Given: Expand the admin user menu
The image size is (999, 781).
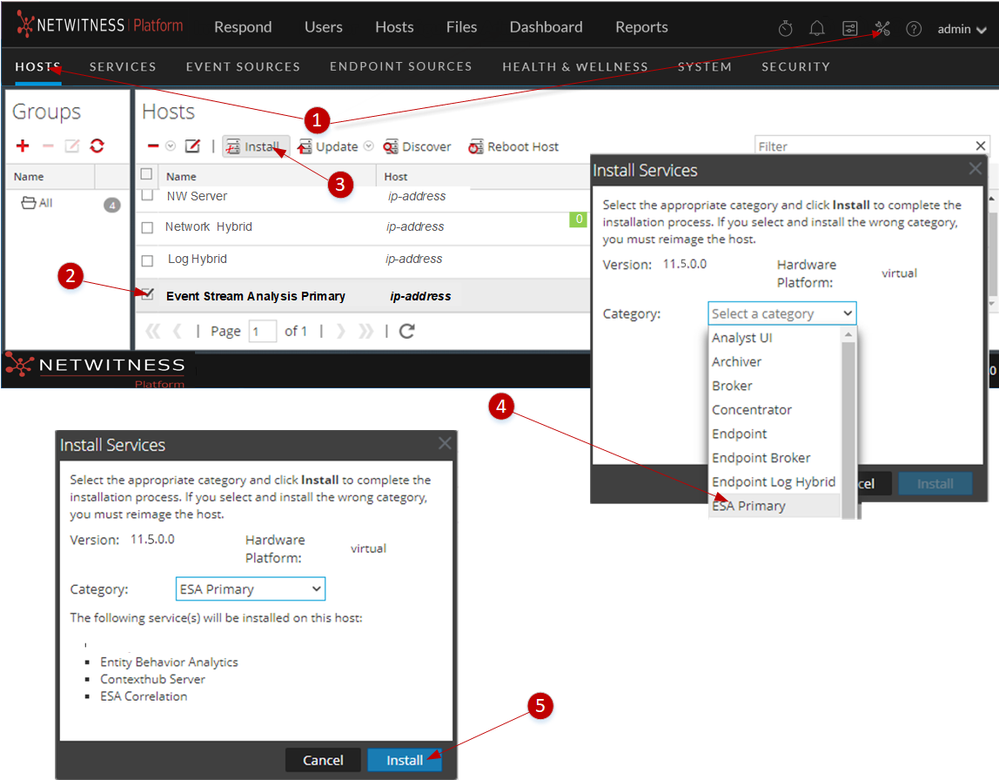Looking at the screenshot, I should pos(961,29).
